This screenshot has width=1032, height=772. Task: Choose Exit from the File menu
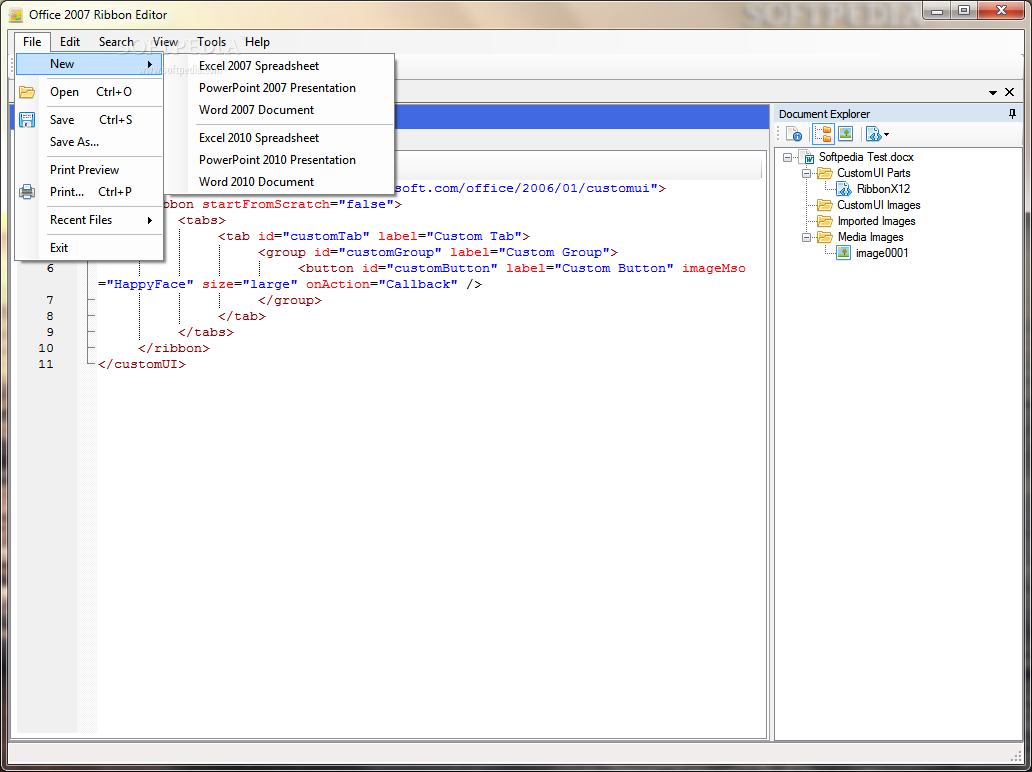coord(89,247)
